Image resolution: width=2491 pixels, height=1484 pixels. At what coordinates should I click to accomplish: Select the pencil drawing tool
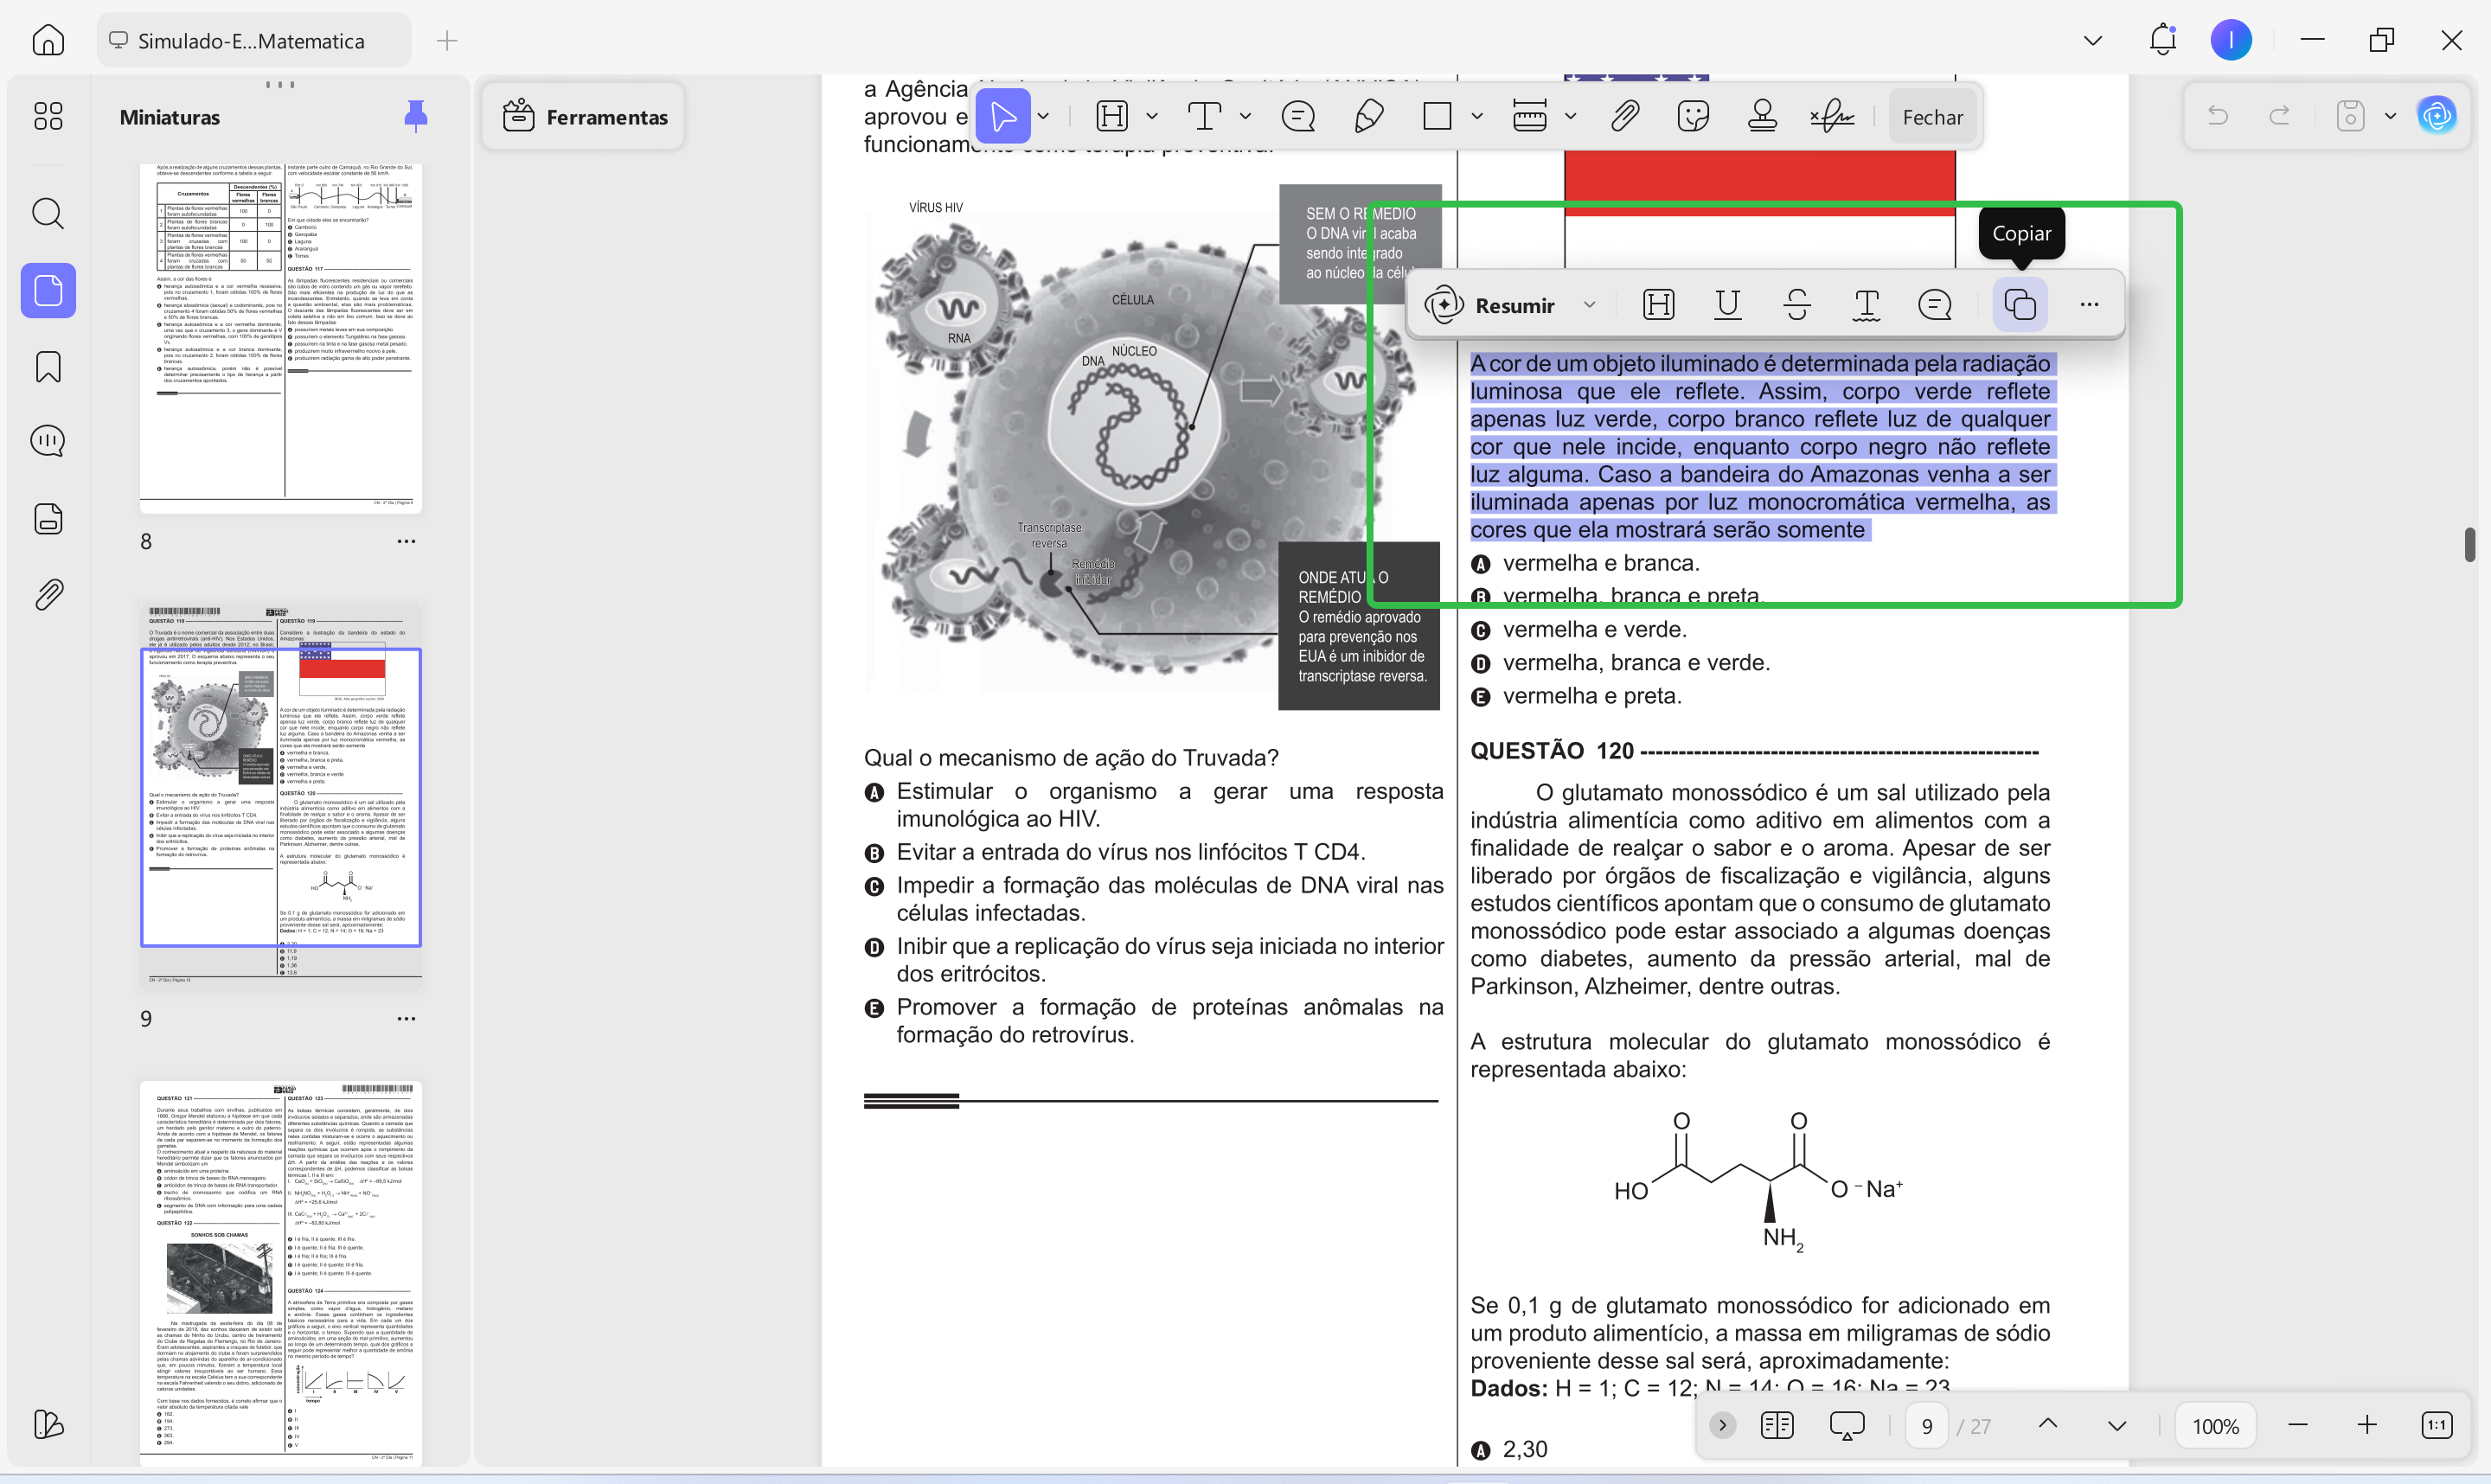1368,116
